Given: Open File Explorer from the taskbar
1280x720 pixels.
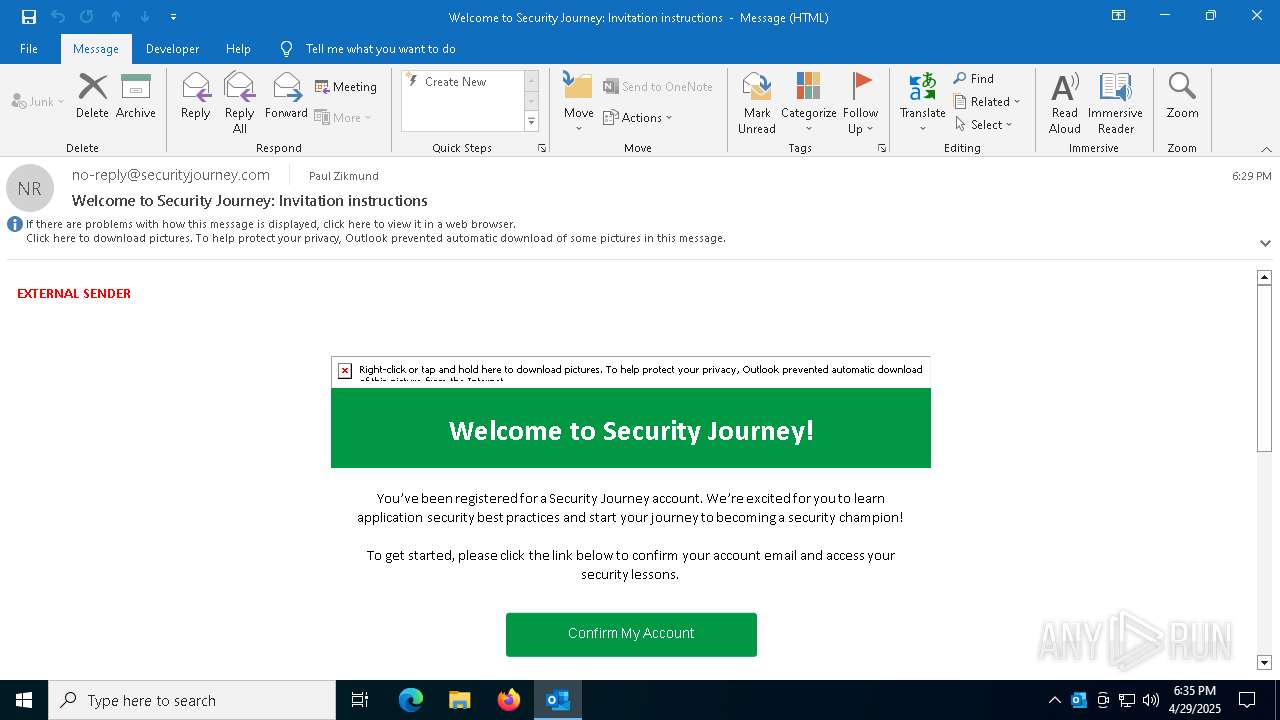Looking at the screenshot, I should tap(459, 700).
